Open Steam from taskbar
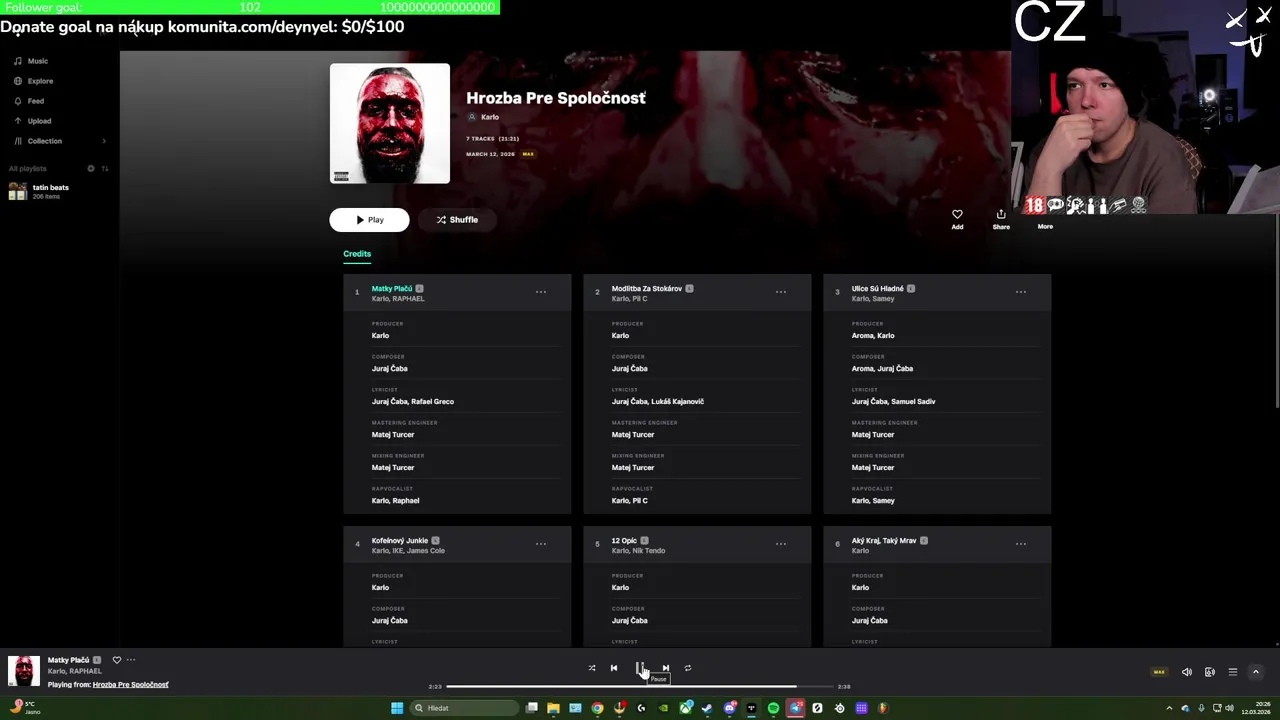The height and width of the screenshot is (720, 1280). 707,708
